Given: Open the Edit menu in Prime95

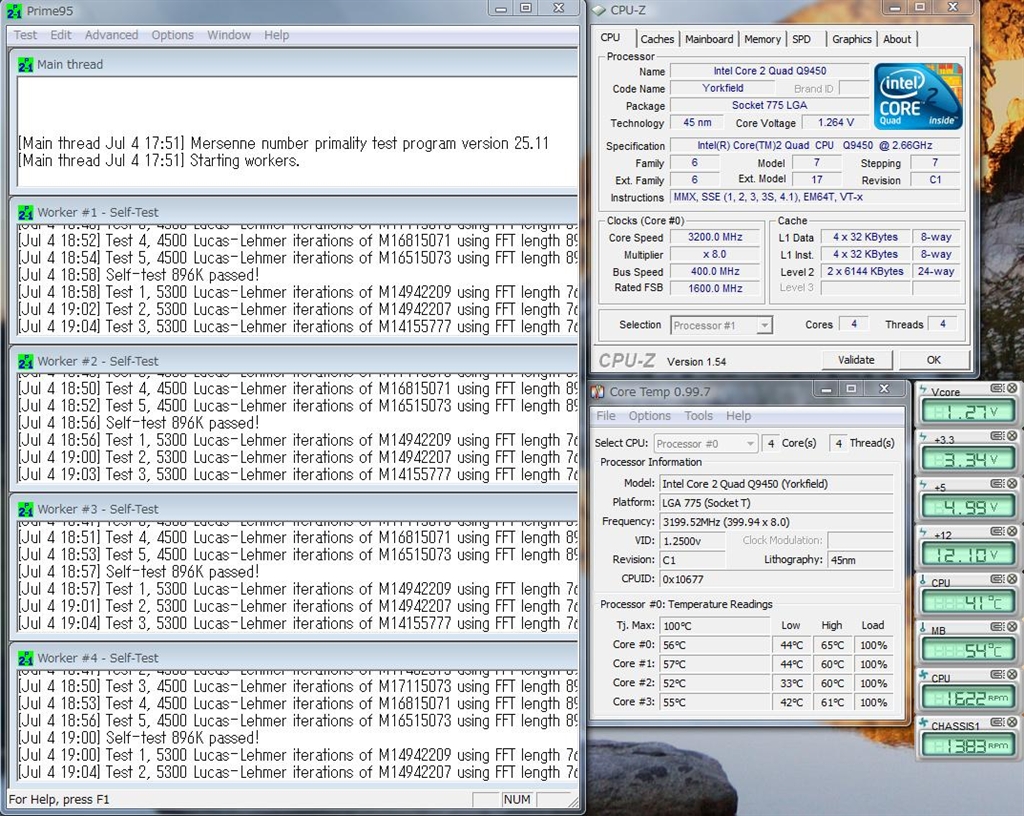Looking at the screenshot, I should [61, 35].
